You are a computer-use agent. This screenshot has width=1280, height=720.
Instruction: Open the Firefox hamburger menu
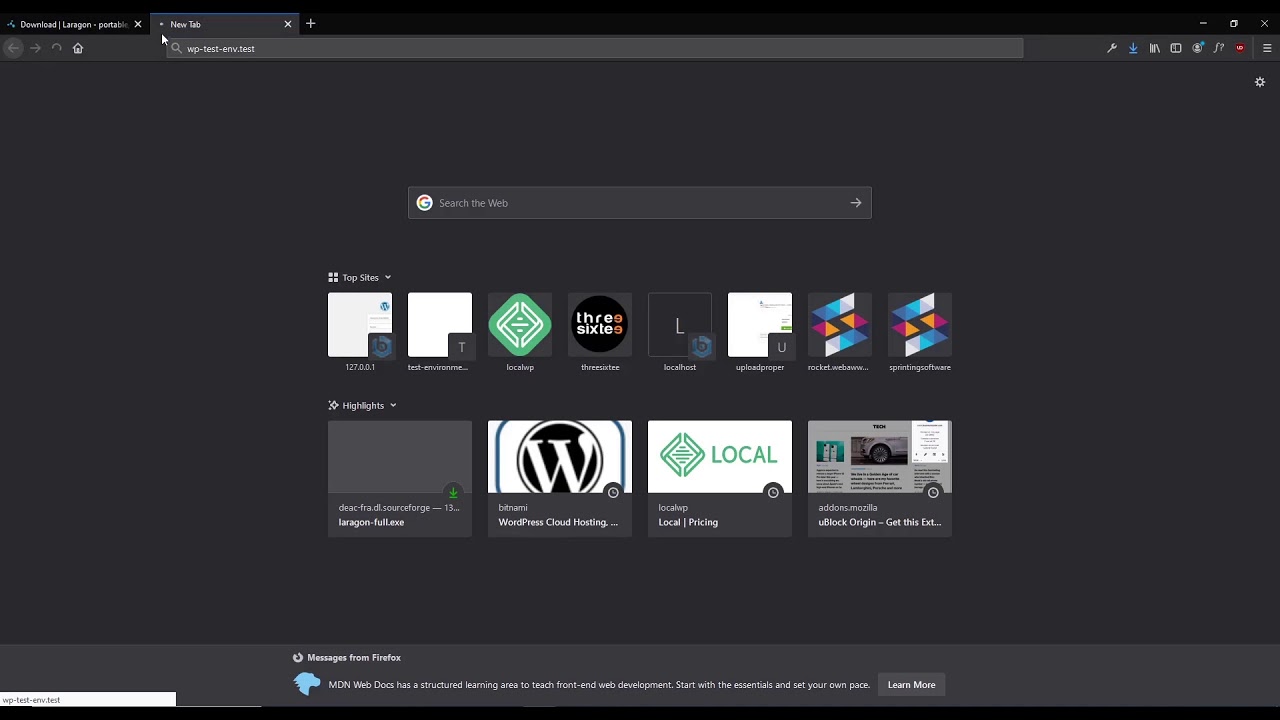pyautogui.click(x=1267, y=48)
